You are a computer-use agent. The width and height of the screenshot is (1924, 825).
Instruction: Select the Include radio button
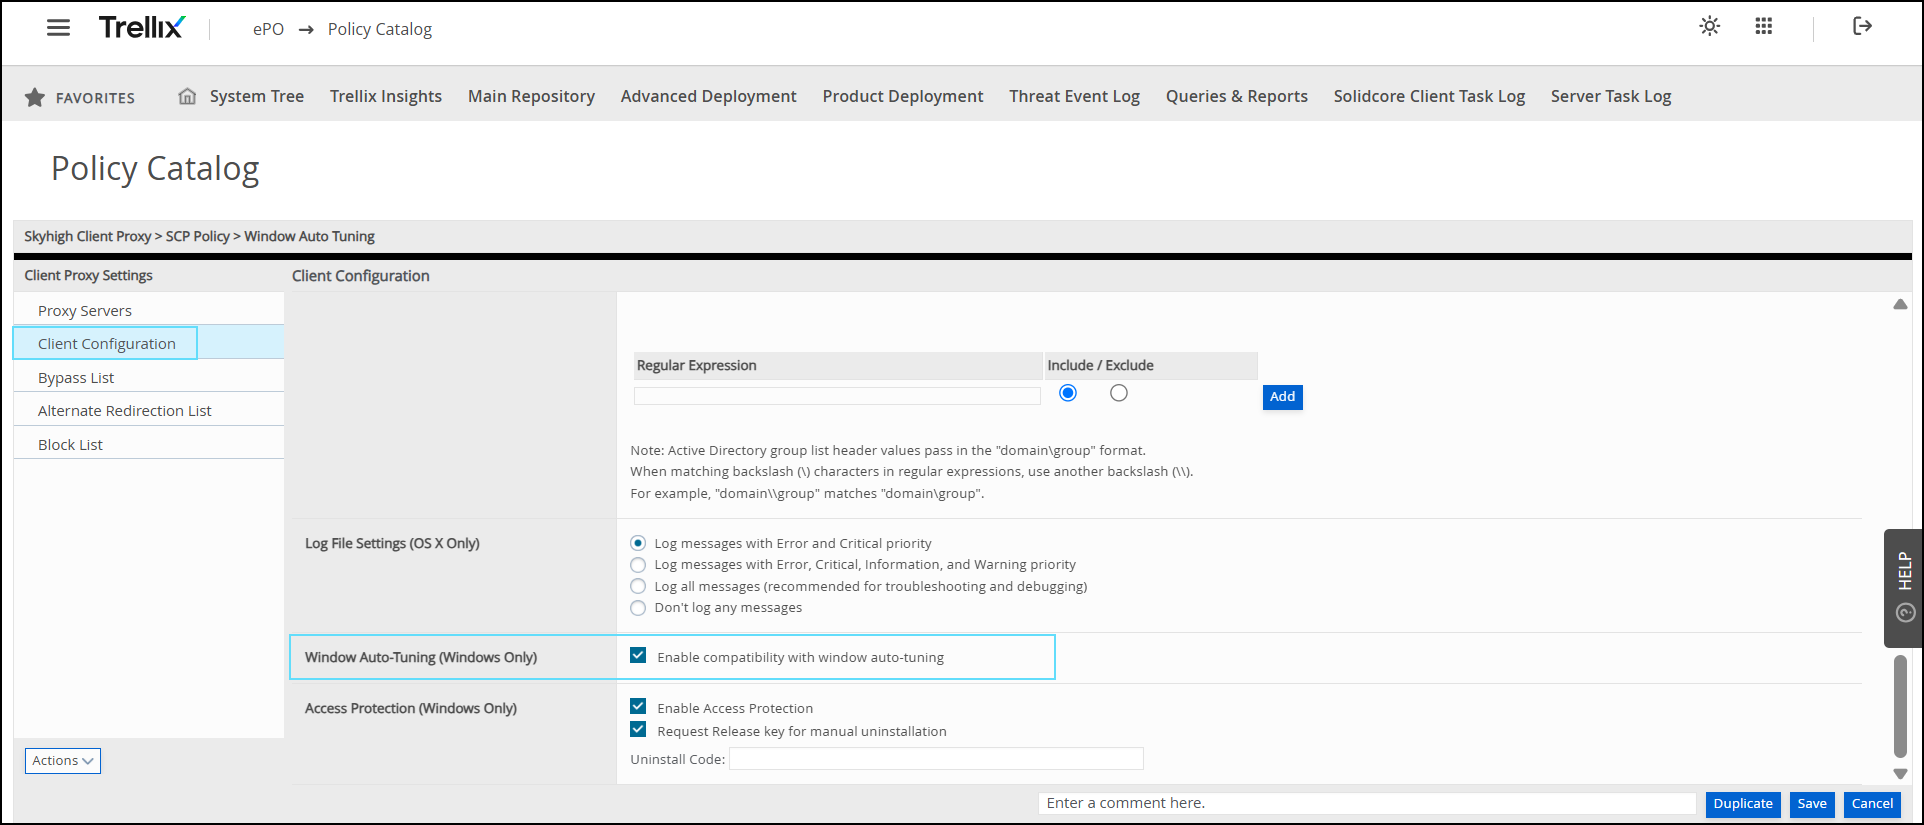click(x=1068, y=393)
